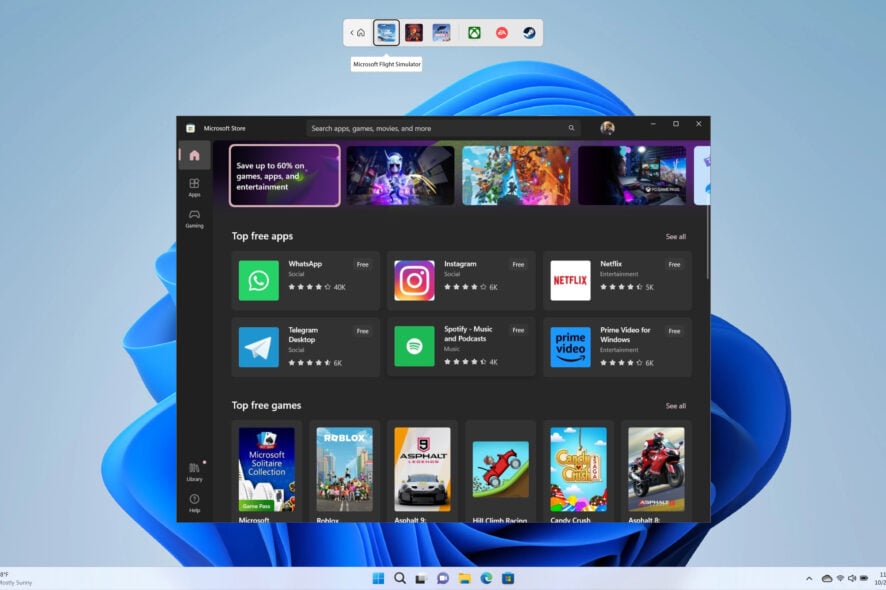
Task: Open File Explorer from the taskbar
Action: tap(464, 578)
